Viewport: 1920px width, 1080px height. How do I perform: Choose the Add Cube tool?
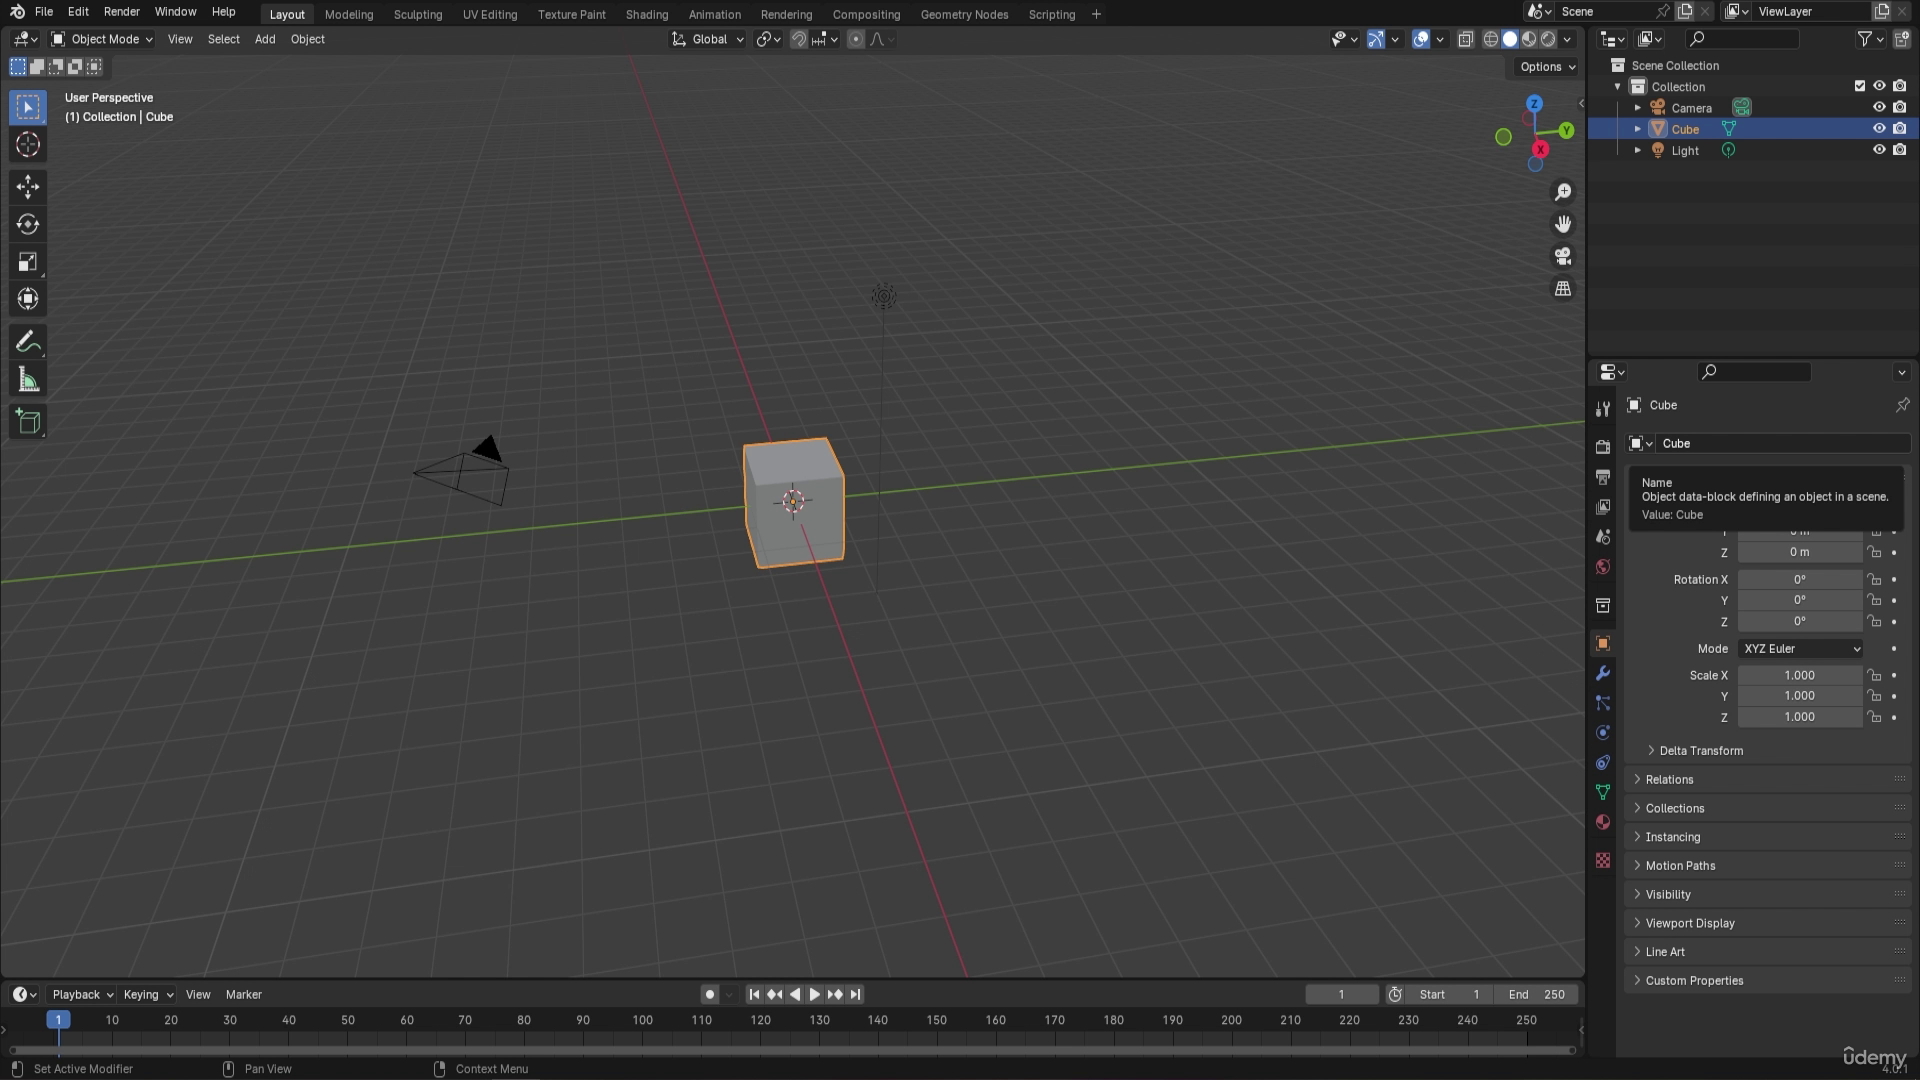click(28, 421)
